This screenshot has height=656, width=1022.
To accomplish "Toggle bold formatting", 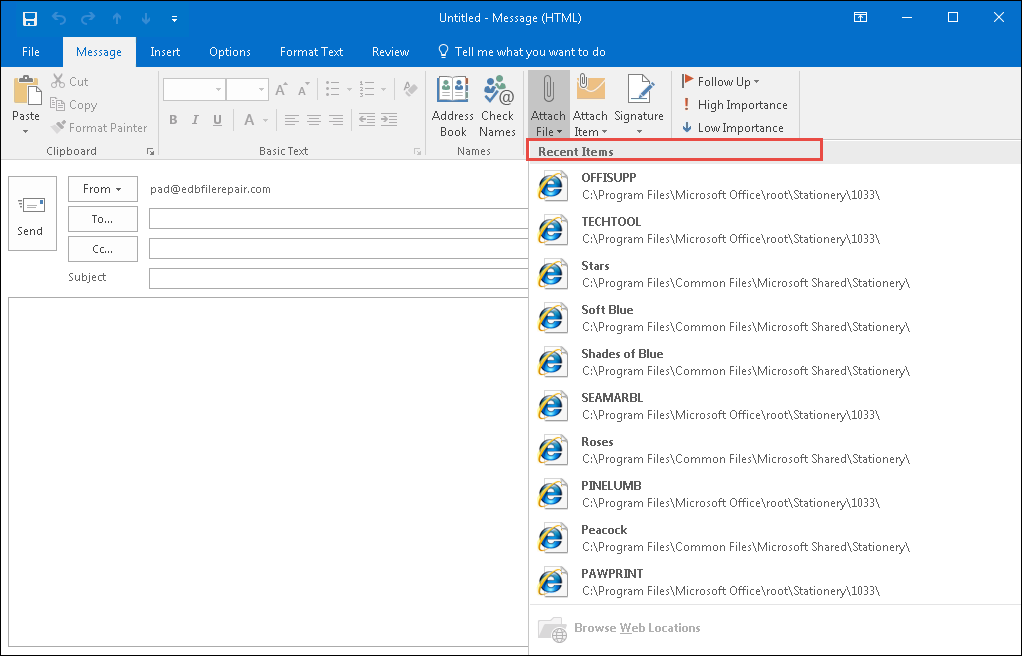I will [173, 120].
